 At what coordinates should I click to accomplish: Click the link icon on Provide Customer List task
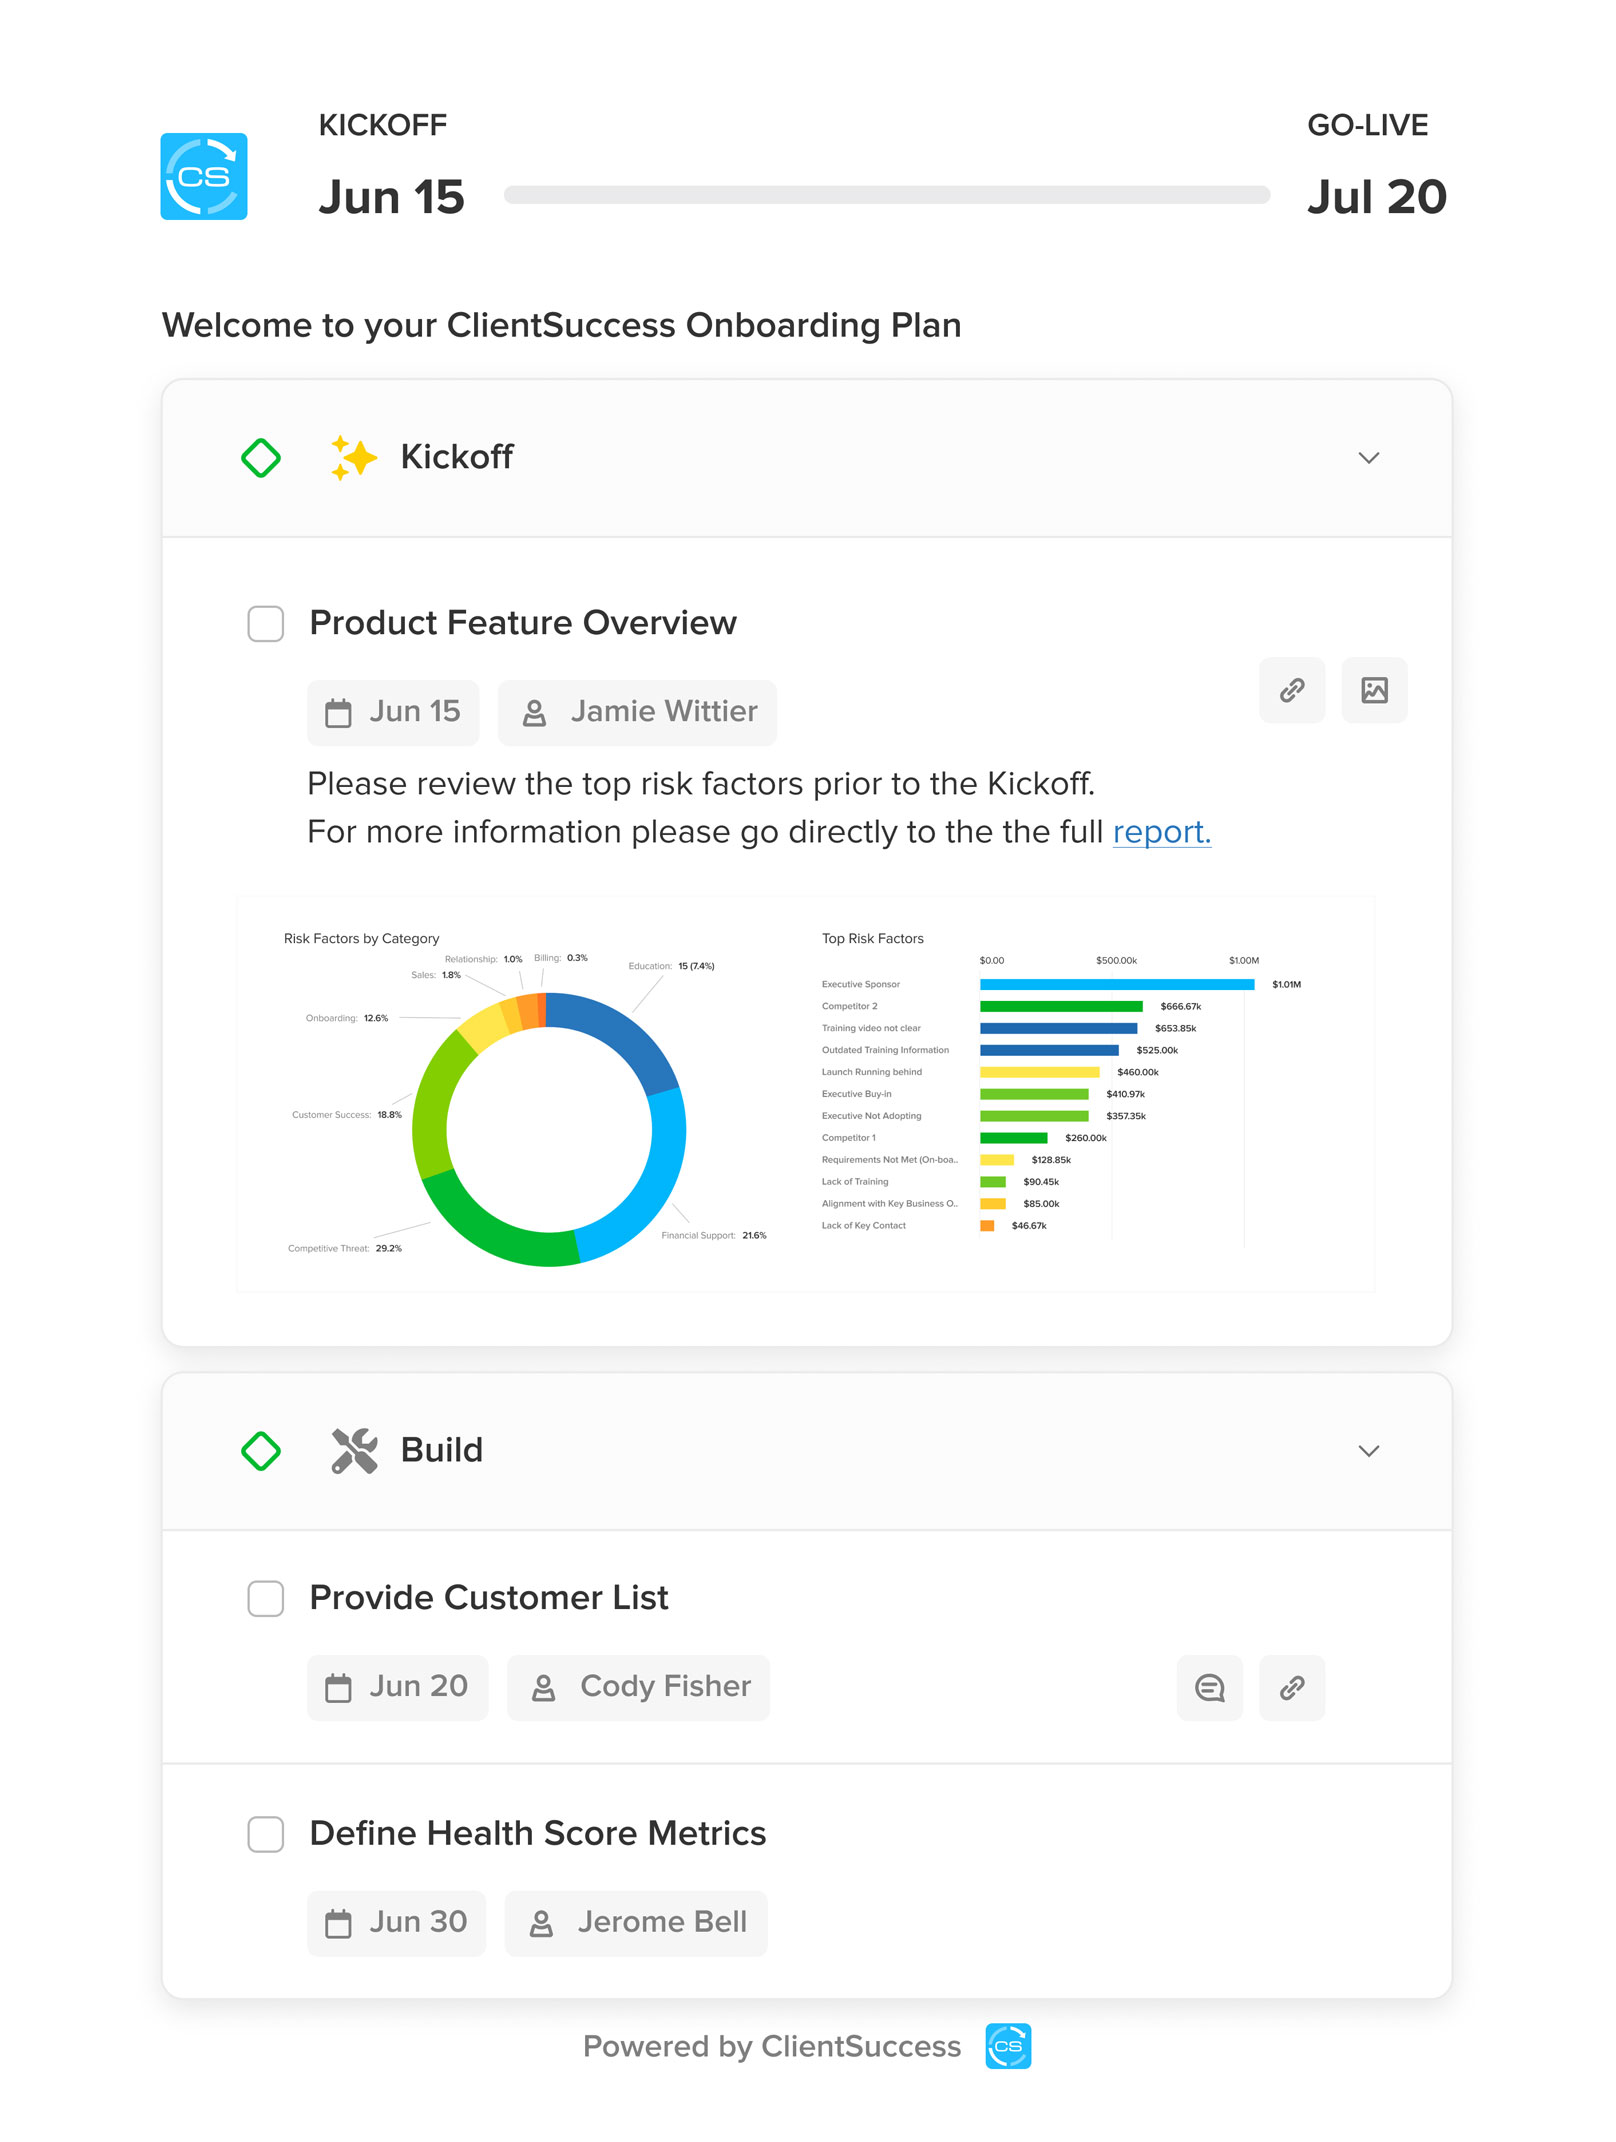tap(1291, 1688)
